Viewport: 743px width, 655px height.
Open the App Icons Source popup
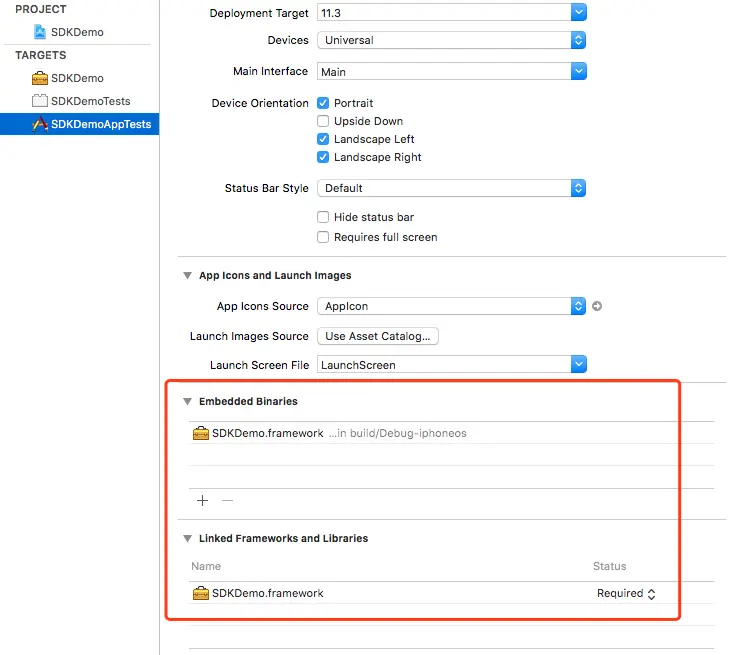452,306
